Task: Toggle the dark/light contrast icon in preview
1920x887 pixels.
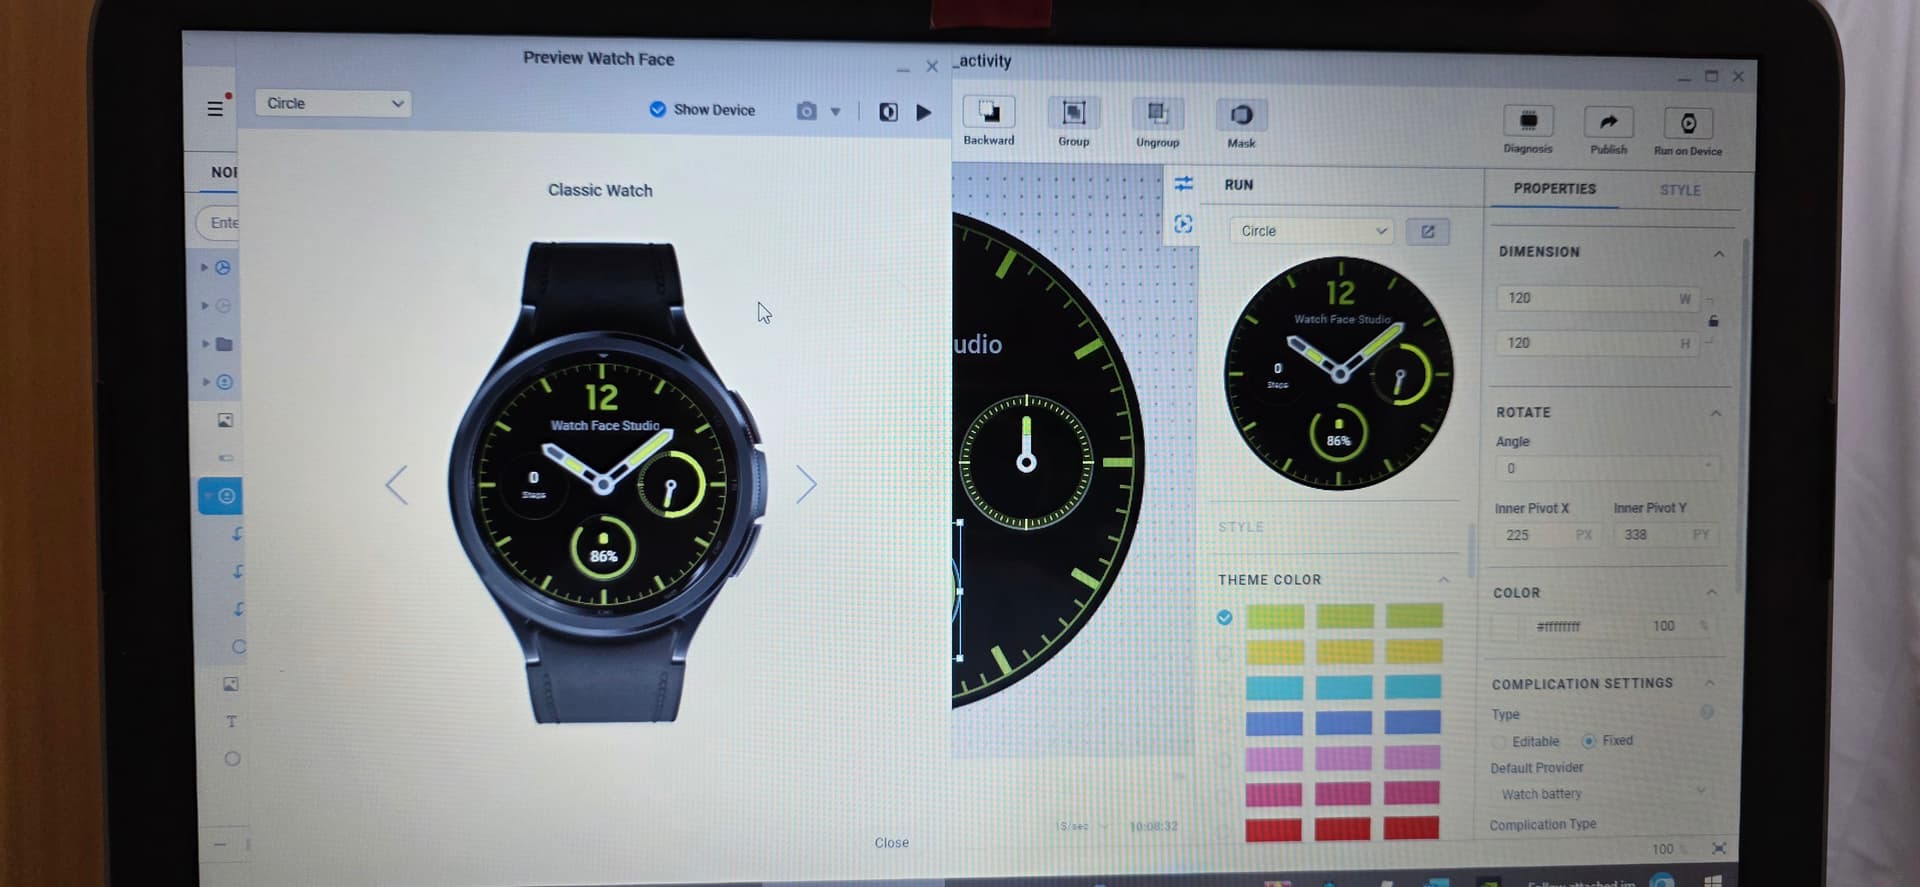Action: click(888, 112)
